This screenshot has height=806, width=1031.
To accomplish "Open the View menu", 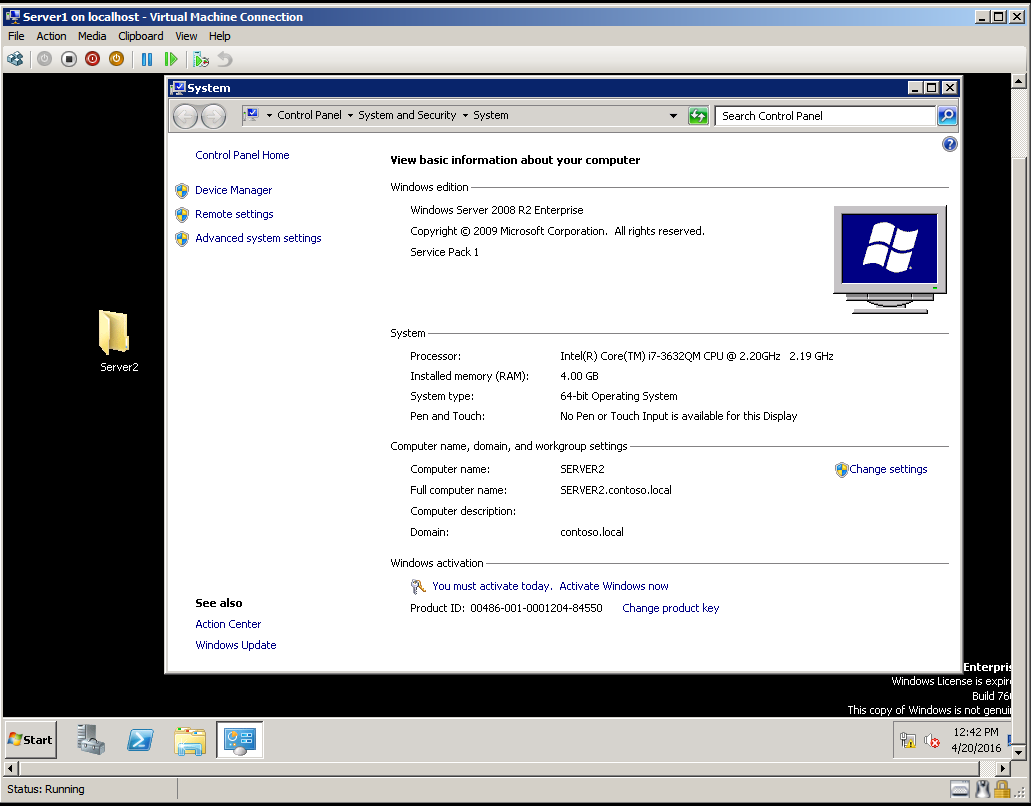I will coord(186,36).
